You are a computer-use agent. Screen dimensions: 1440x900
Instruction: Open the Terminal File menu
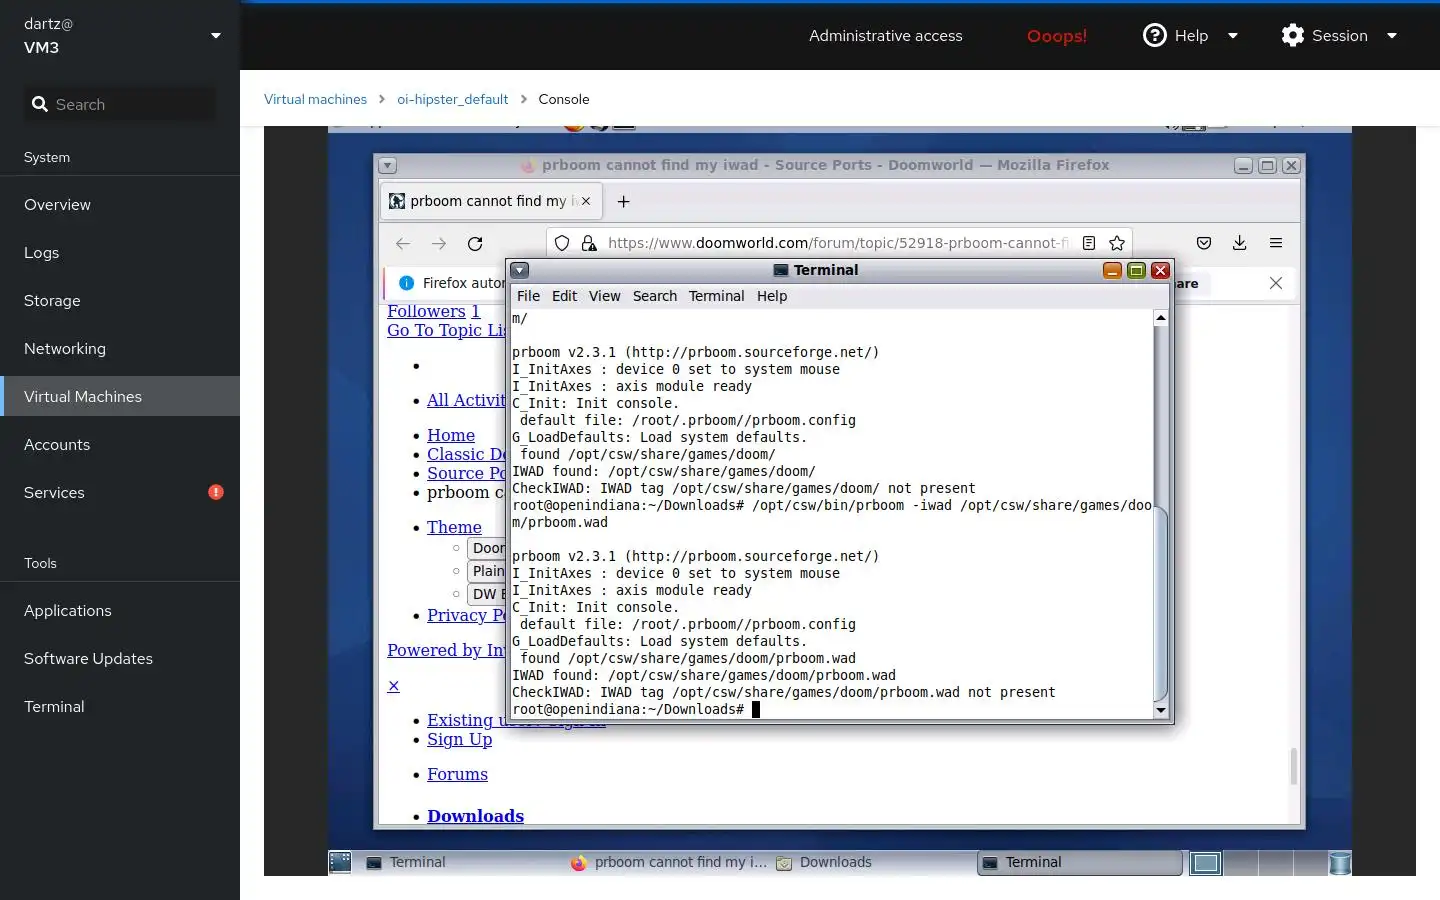(528, 296)
